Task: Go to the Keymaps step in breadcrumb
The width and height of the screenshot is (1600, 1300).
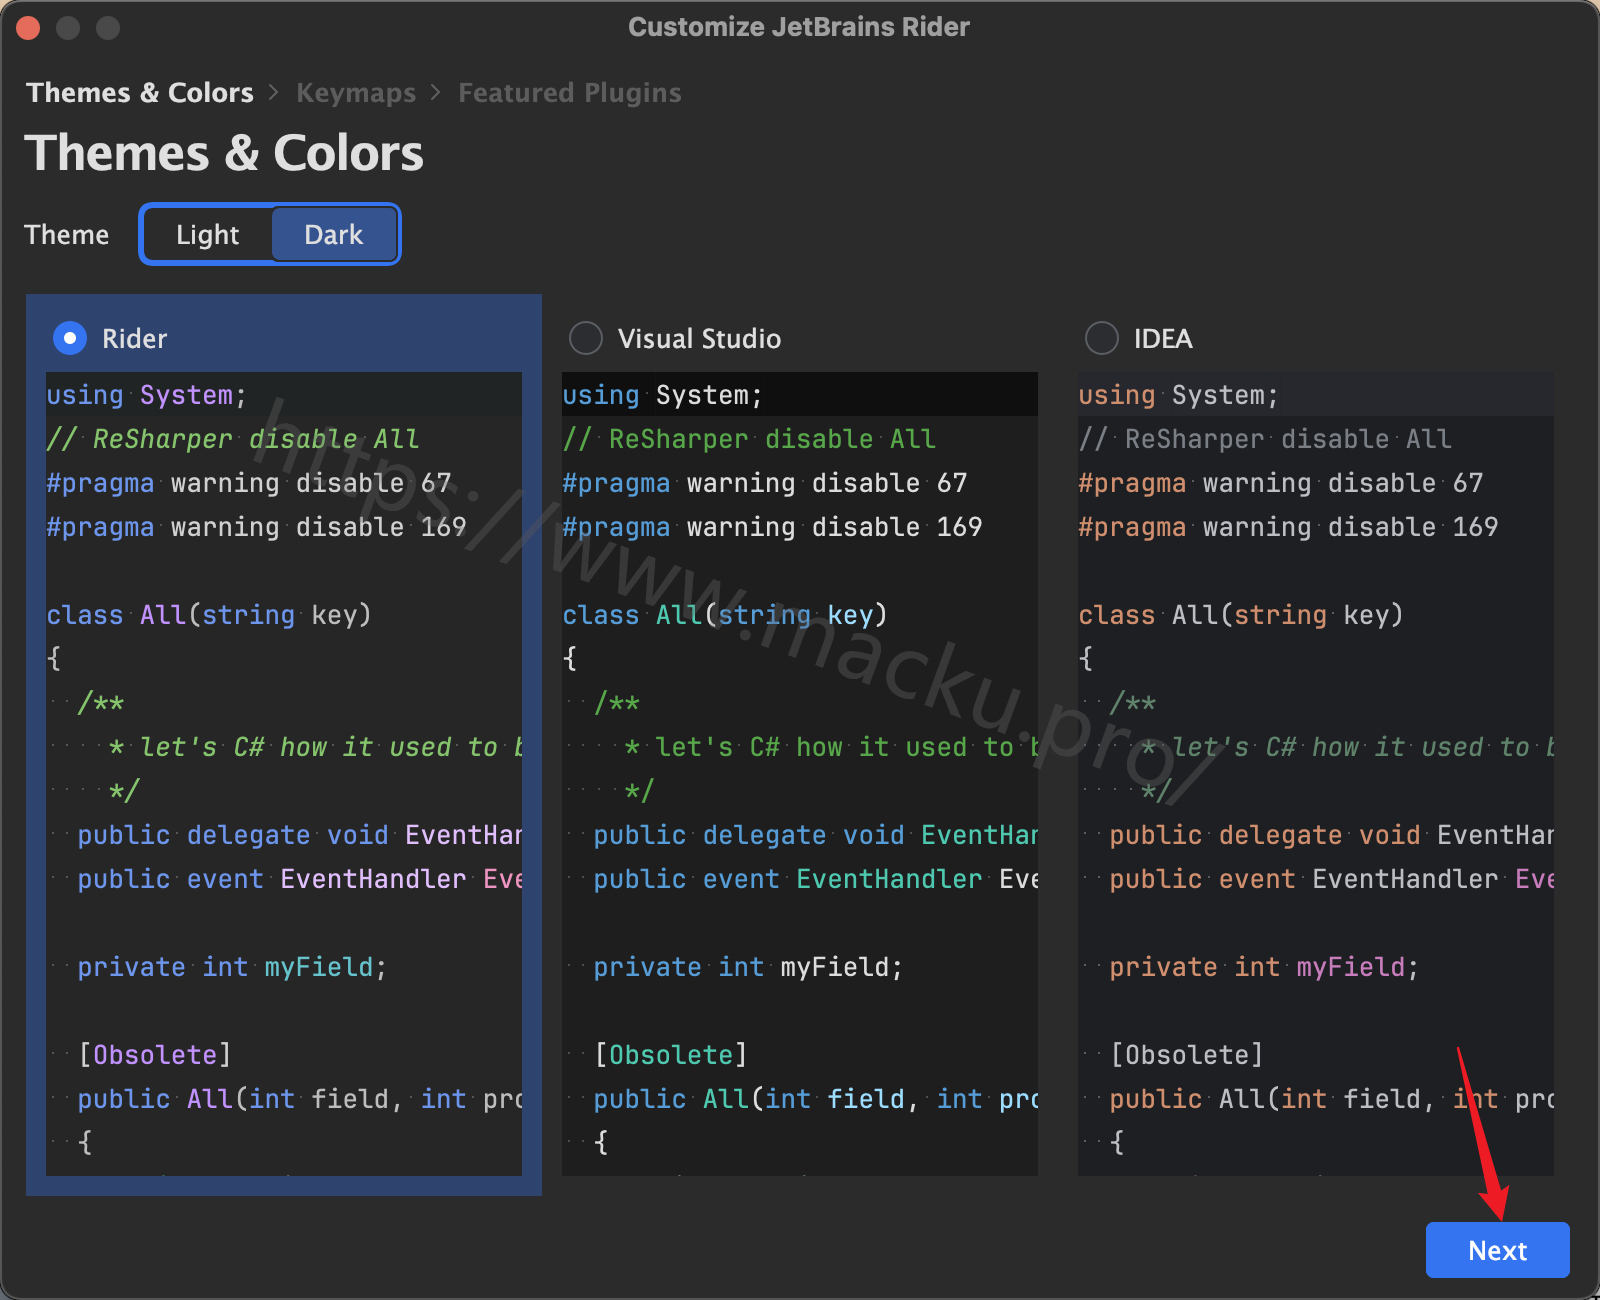Action: coord(356,93)
